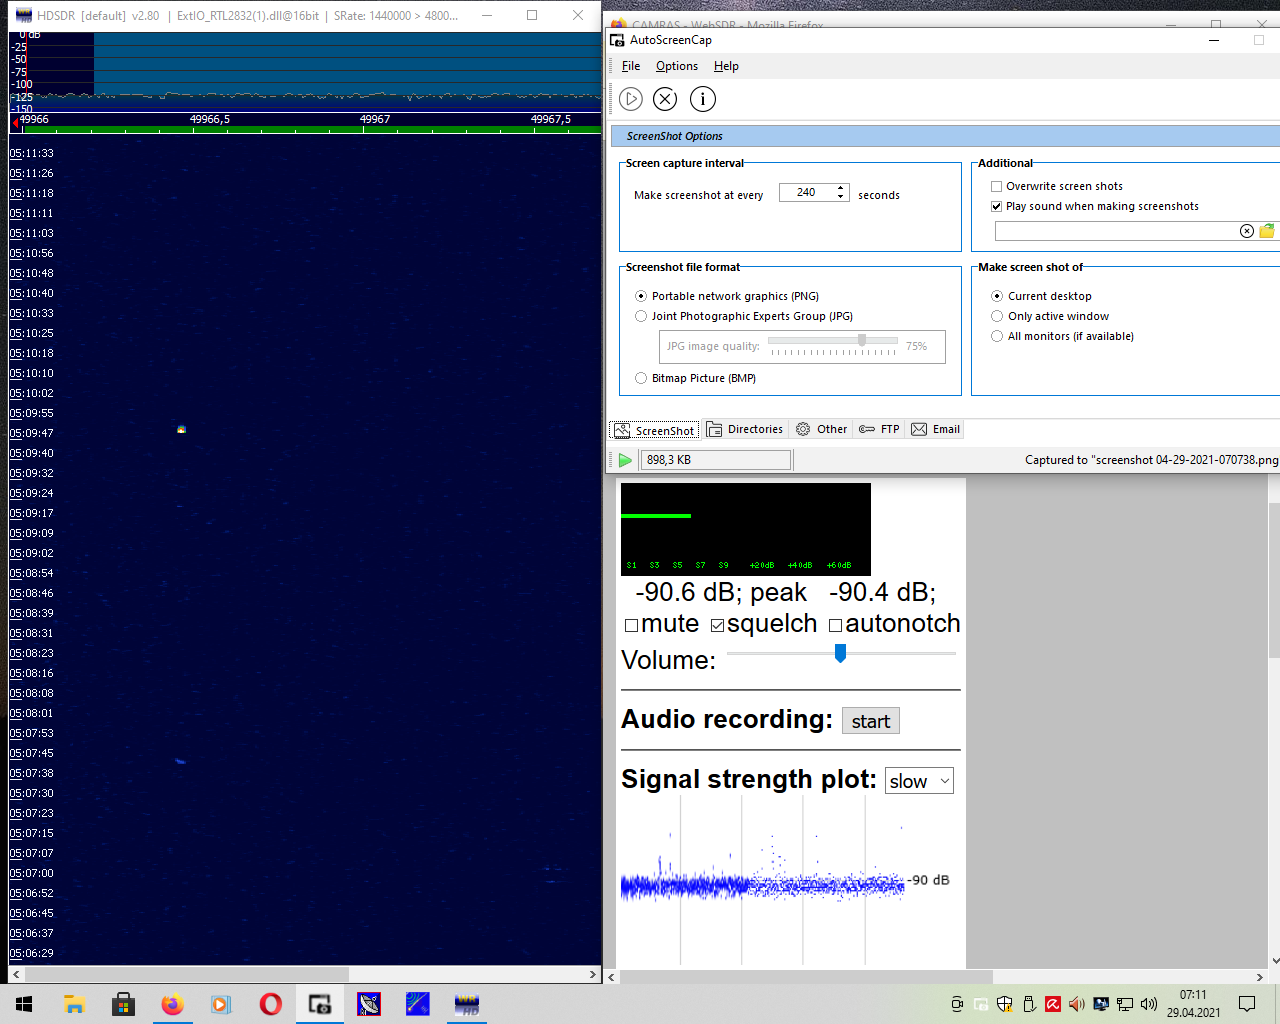Select All monitors (if available)
The width and height of the screenshot is (1280, 1024).
[x=997, y=336]
